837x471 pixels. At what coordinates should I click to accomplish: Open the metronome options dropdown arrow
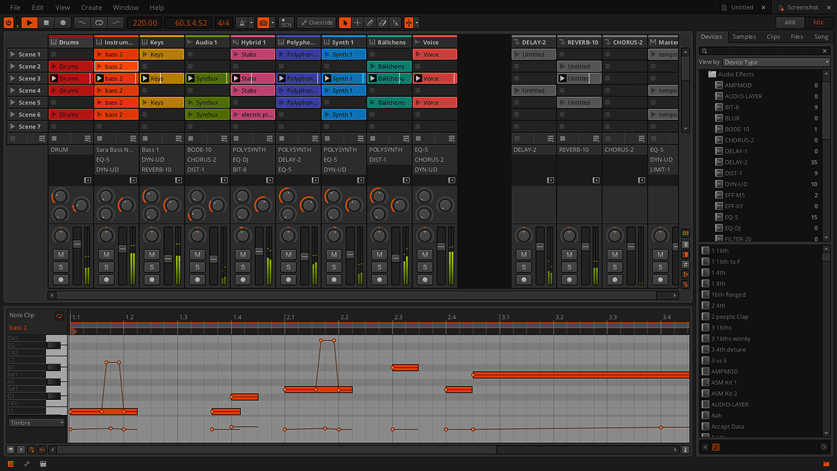(x=251, y=22)
